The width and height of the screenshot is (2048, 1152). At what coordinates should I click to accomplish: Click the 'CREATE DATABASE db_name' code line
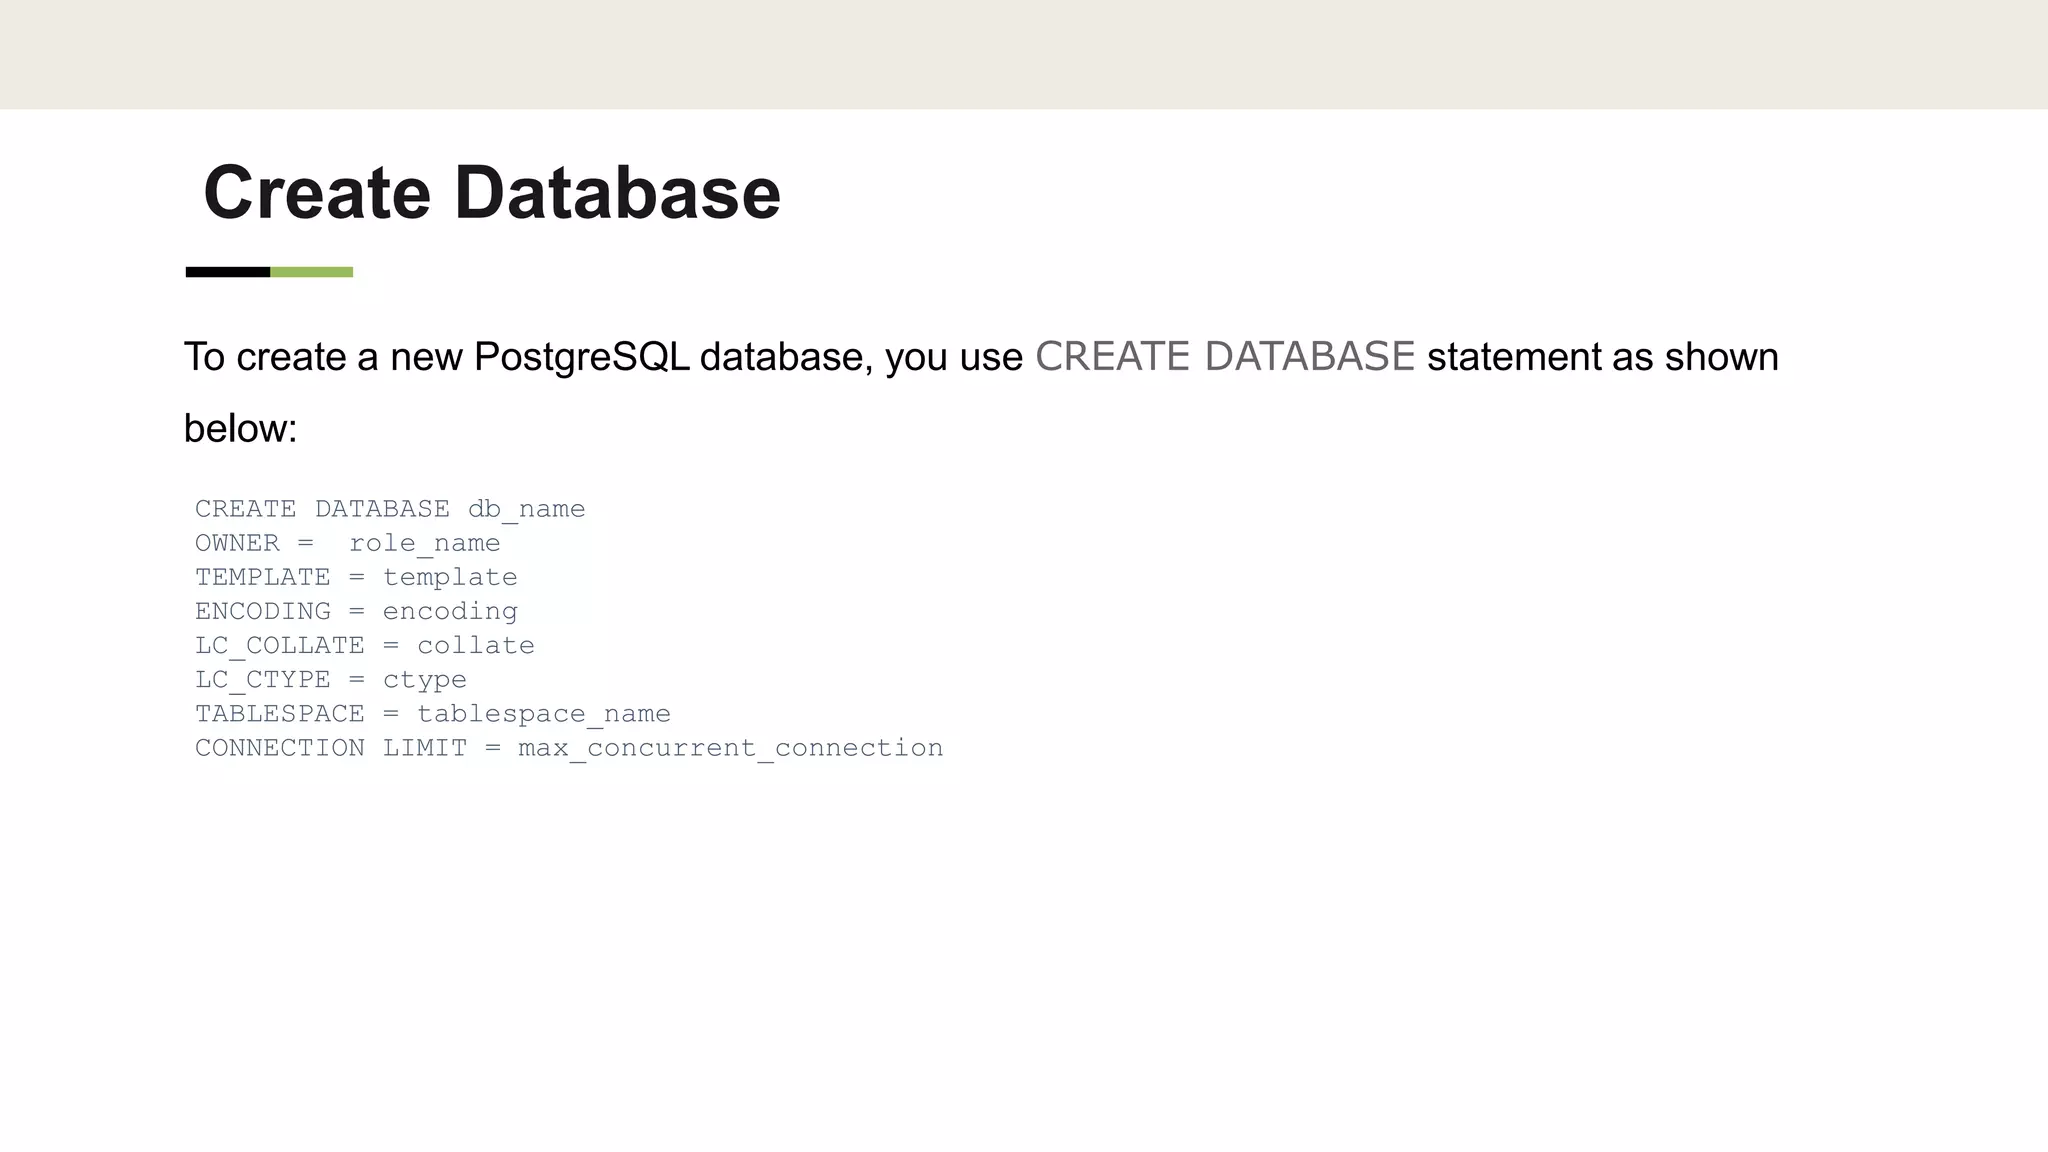tap(389, 509)
